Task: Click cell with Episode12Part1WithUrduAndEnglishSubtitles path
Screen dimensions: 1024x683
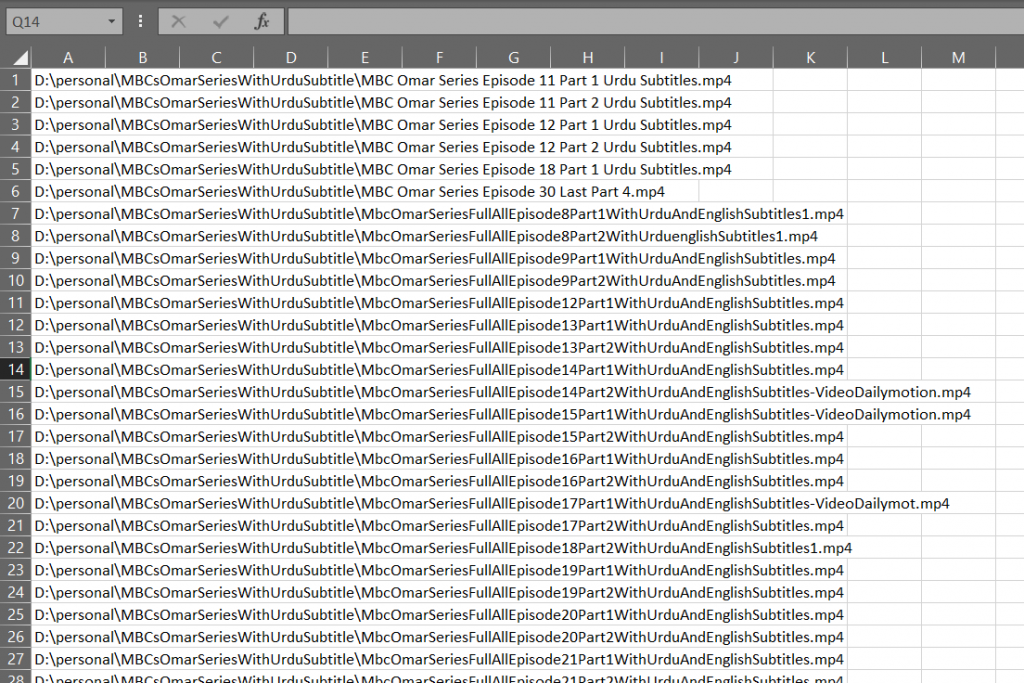Action: pos(439,303)
